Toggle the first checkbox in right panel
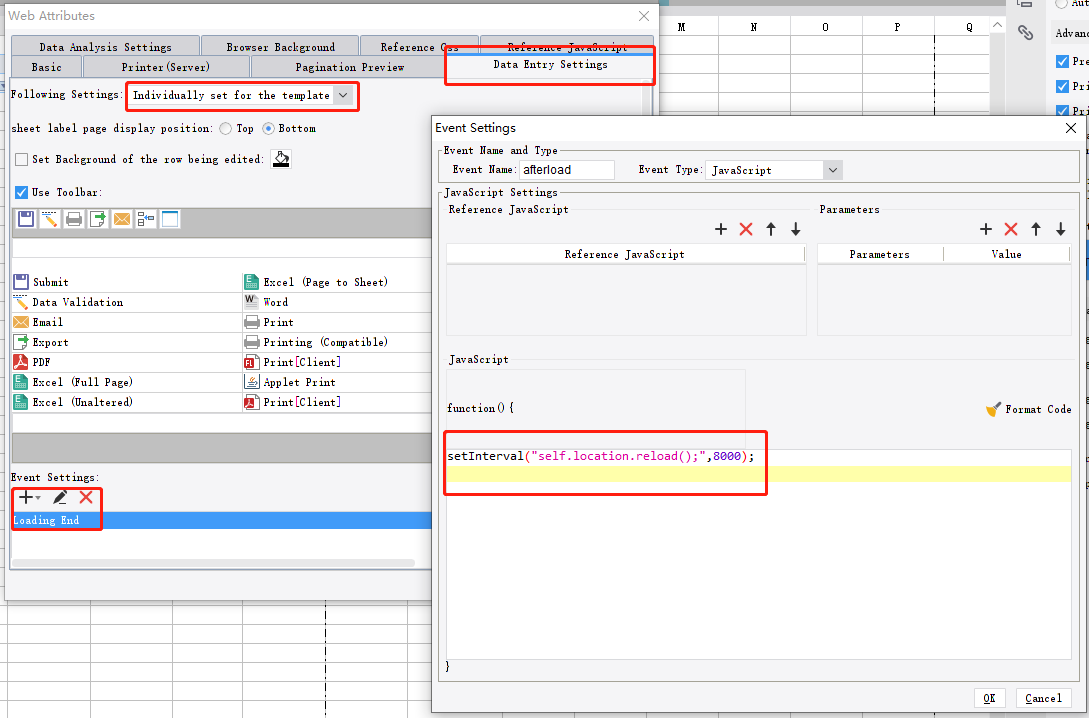This screenshot has width=1089, height=718. pyautogui.click(x=1062, y=61)
